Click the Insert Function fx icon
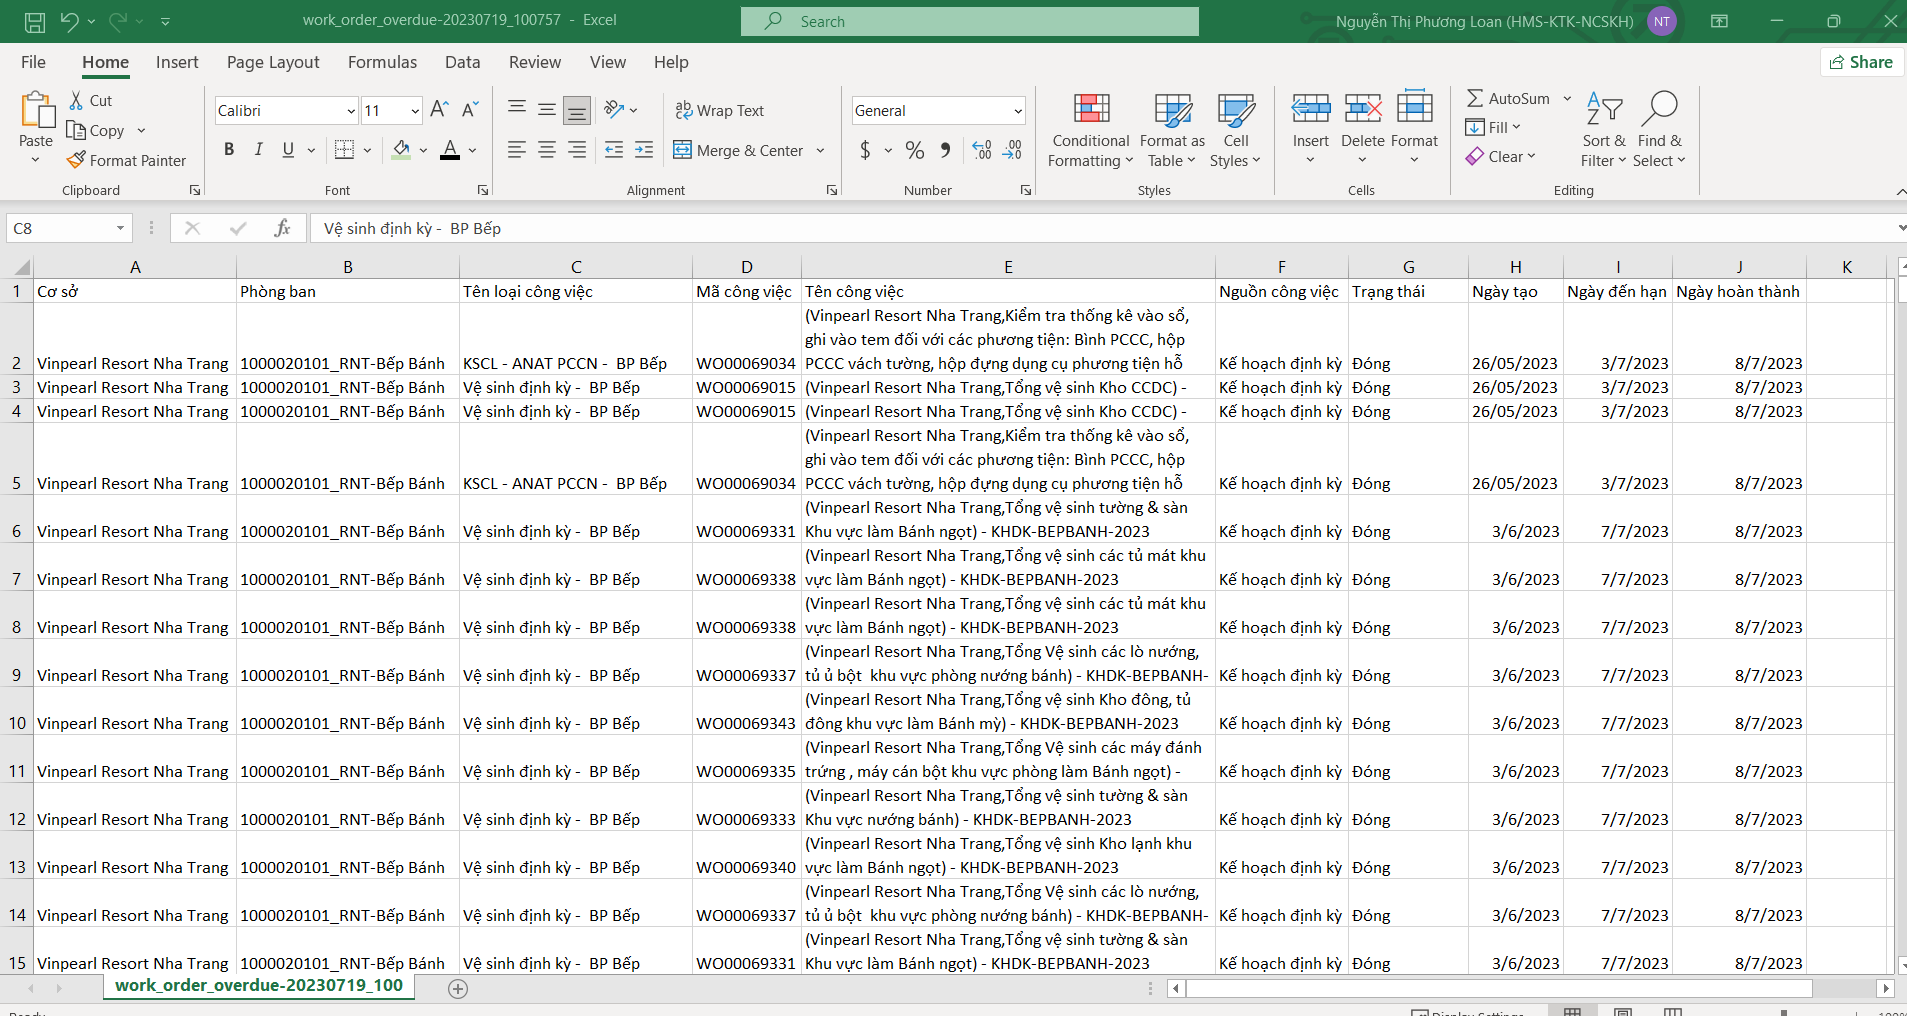1907x1016 pixels. click(x=282, y=228)
